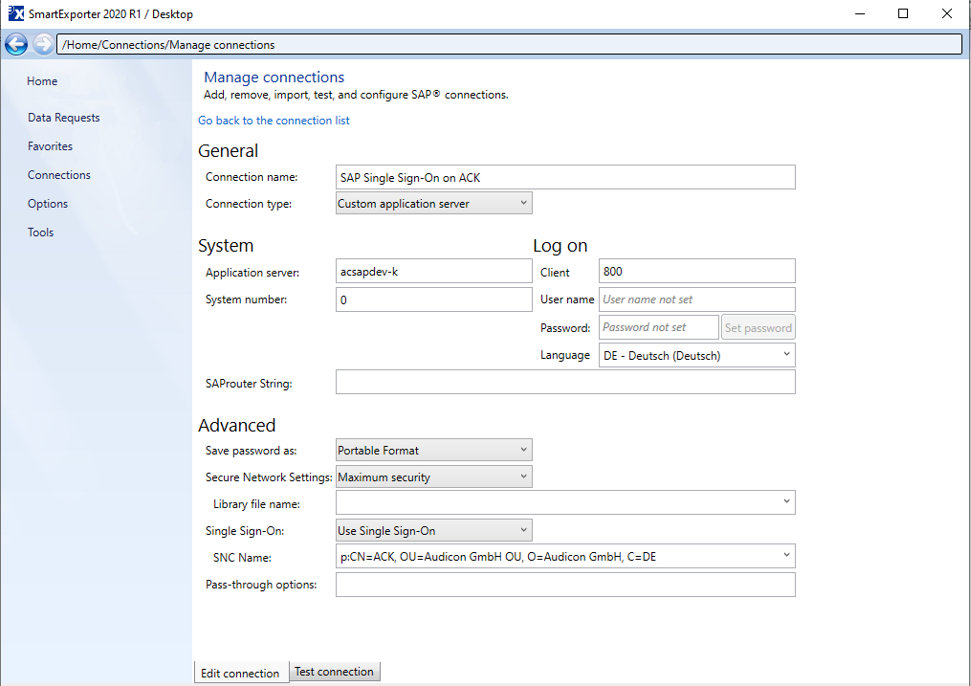Click the Edit connection button
The width and height of the screenshot is (971, 686).
(x=241, y=671)
